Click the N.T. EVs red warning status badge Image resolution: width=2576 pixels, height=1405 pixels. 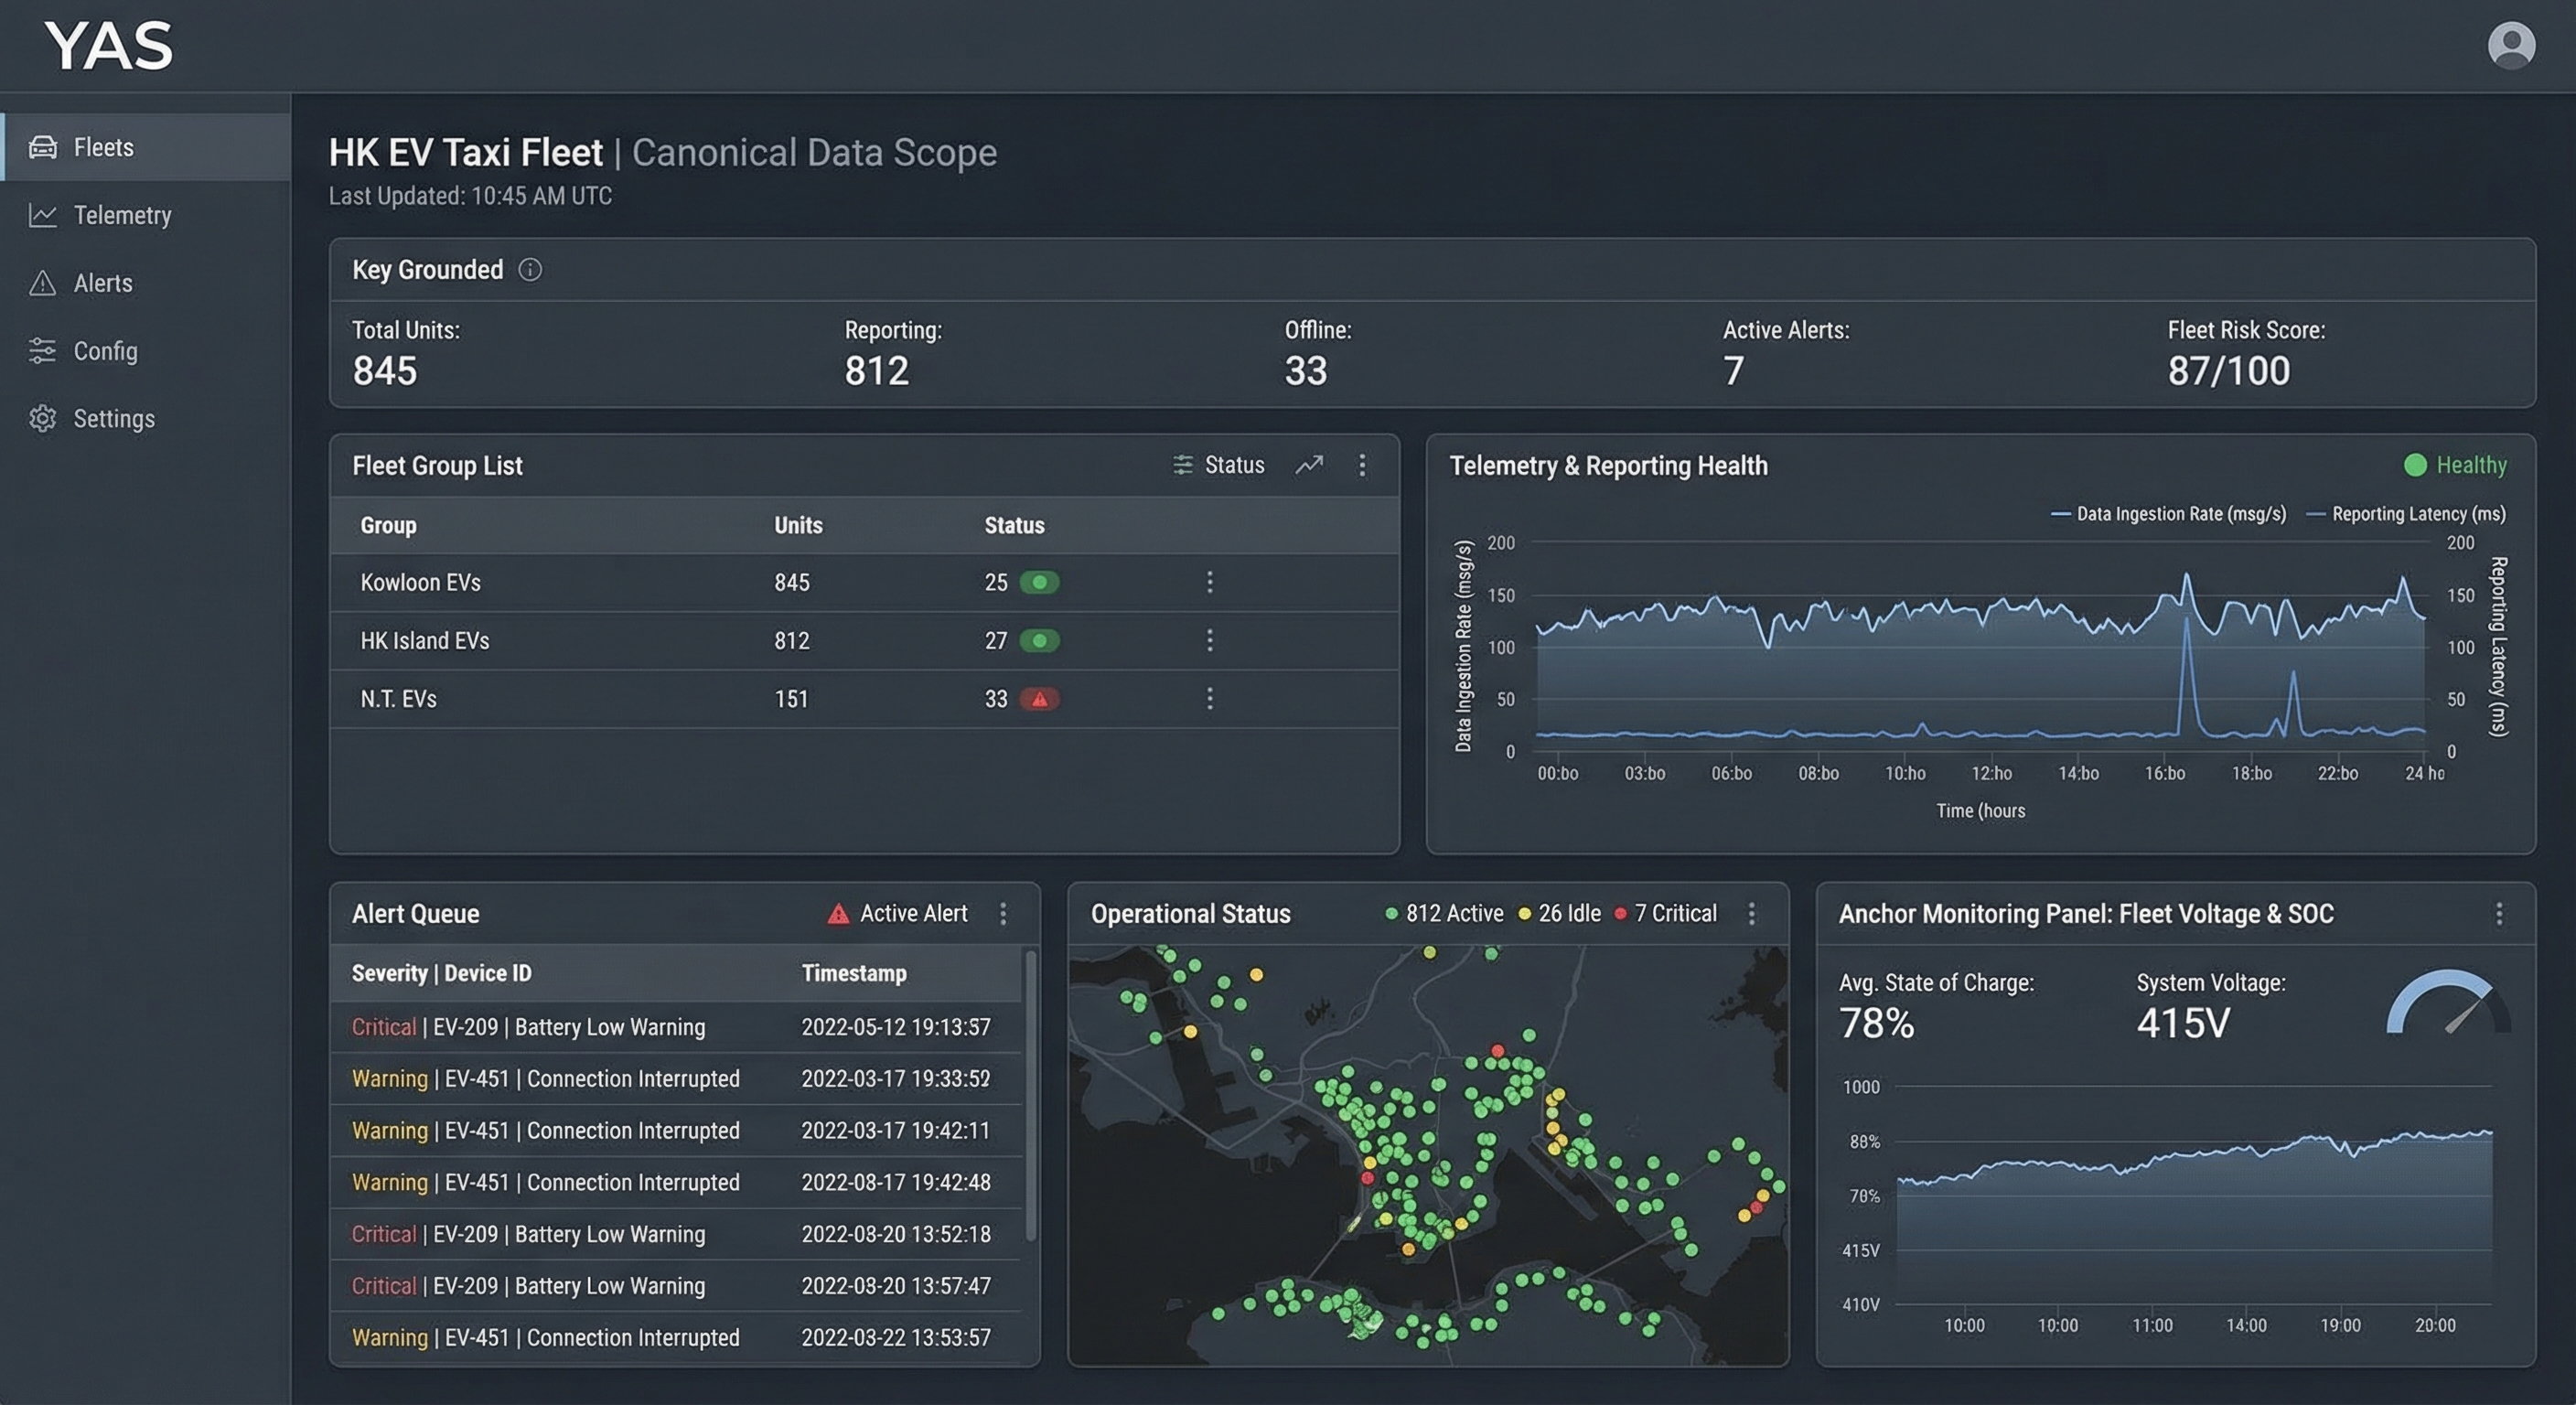[x=1039, y=699]
